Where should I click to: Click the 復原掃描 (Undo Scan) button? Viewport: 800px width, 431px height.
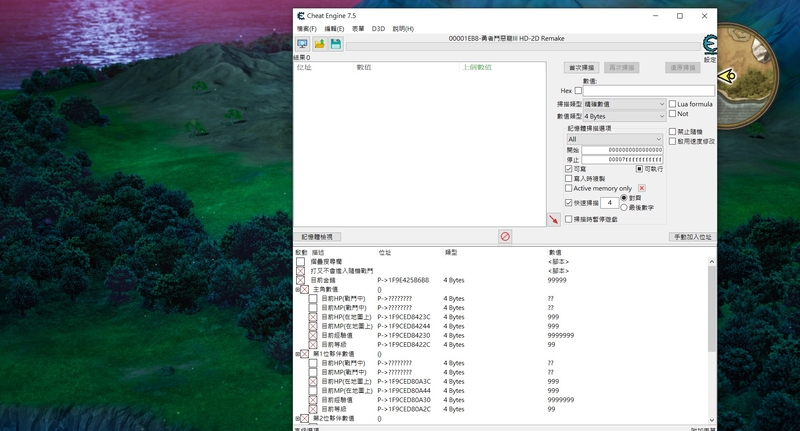point(683,68)
